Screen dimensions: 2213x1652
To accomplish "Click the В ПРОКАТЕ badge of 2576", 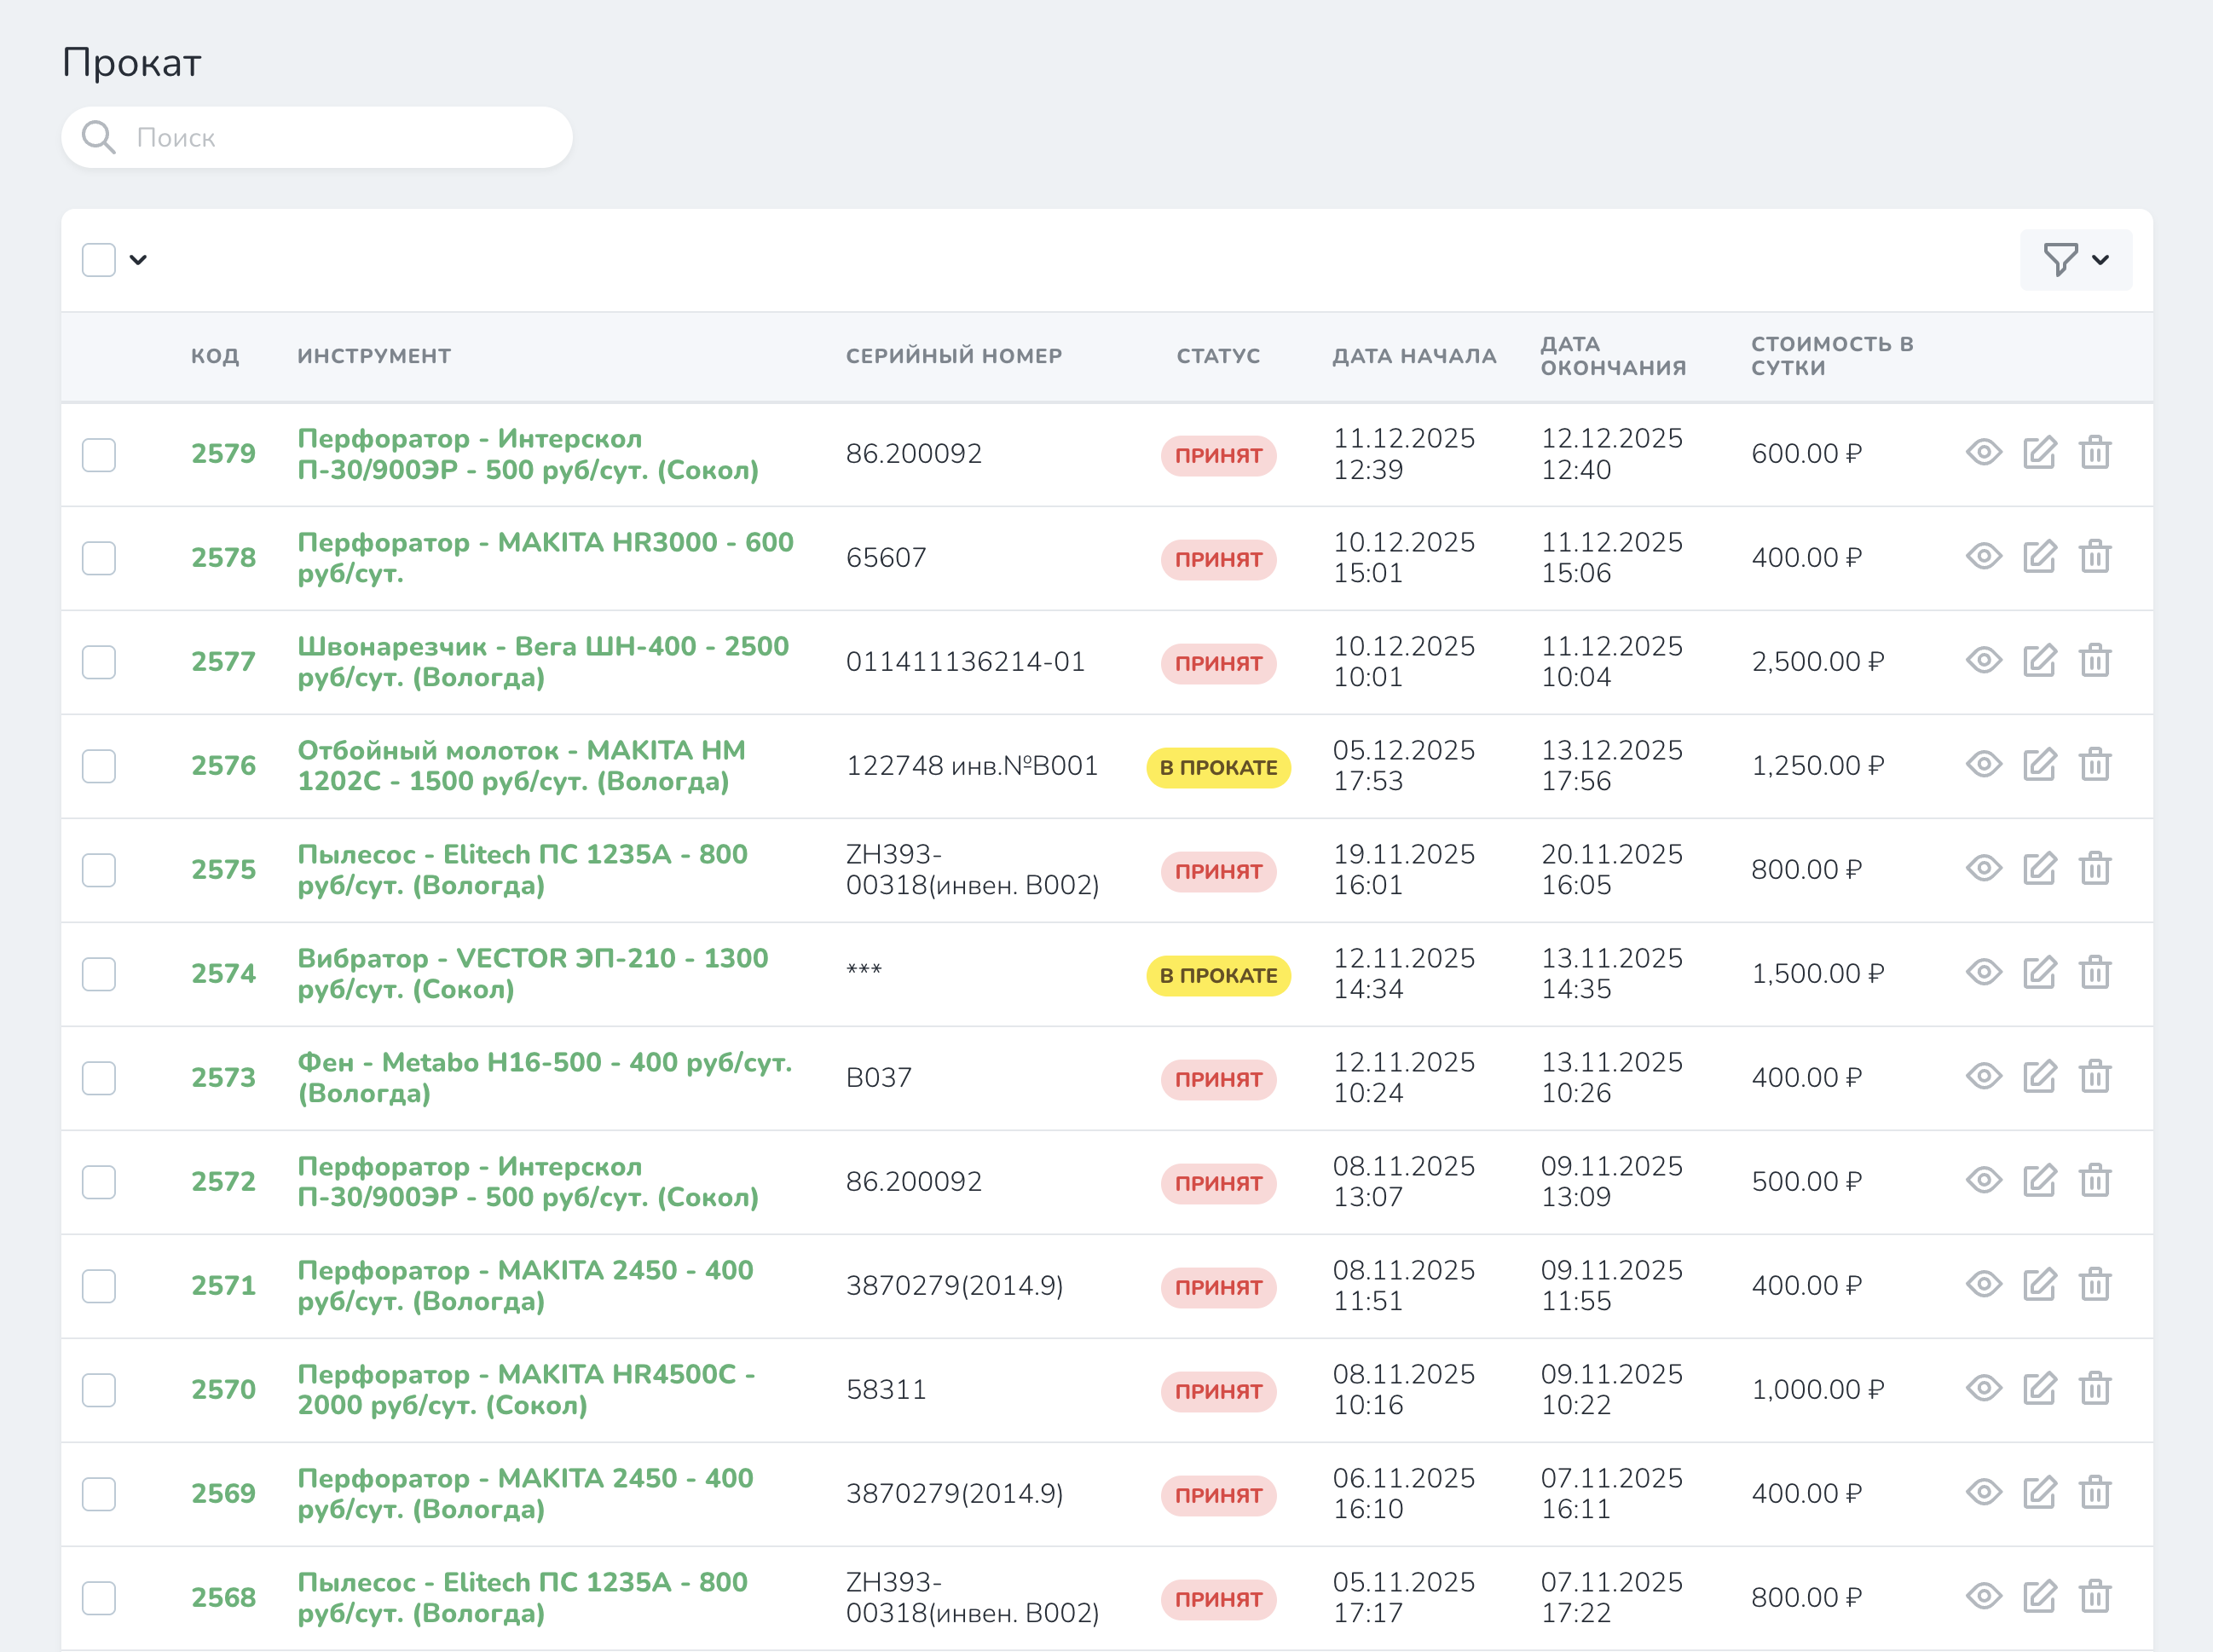I will pyautogui.click(x=1217, y=767).
